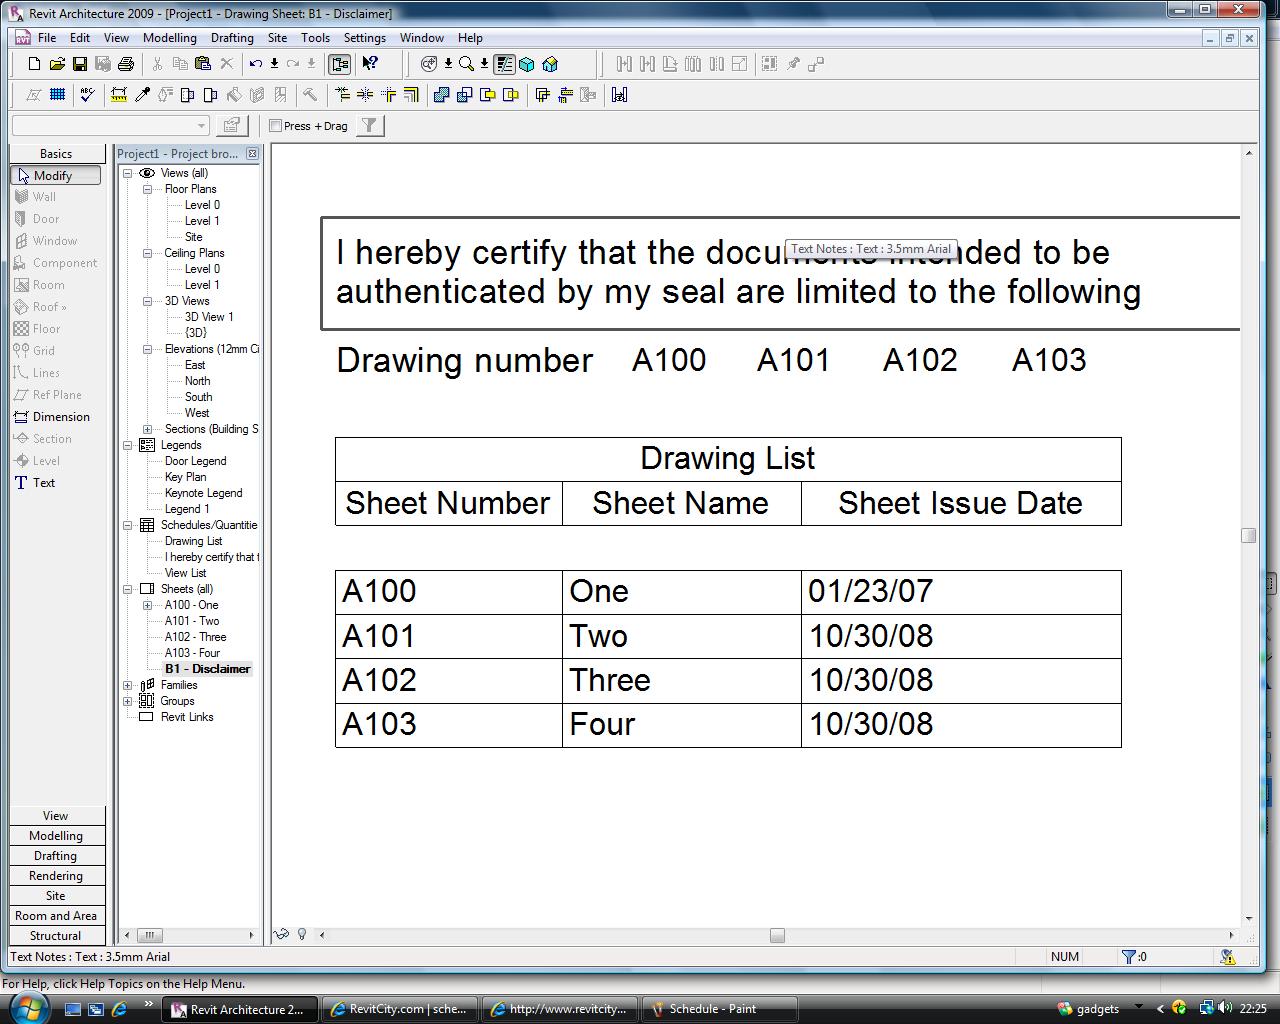Select Drawing List in the project browser

[193, 541]
